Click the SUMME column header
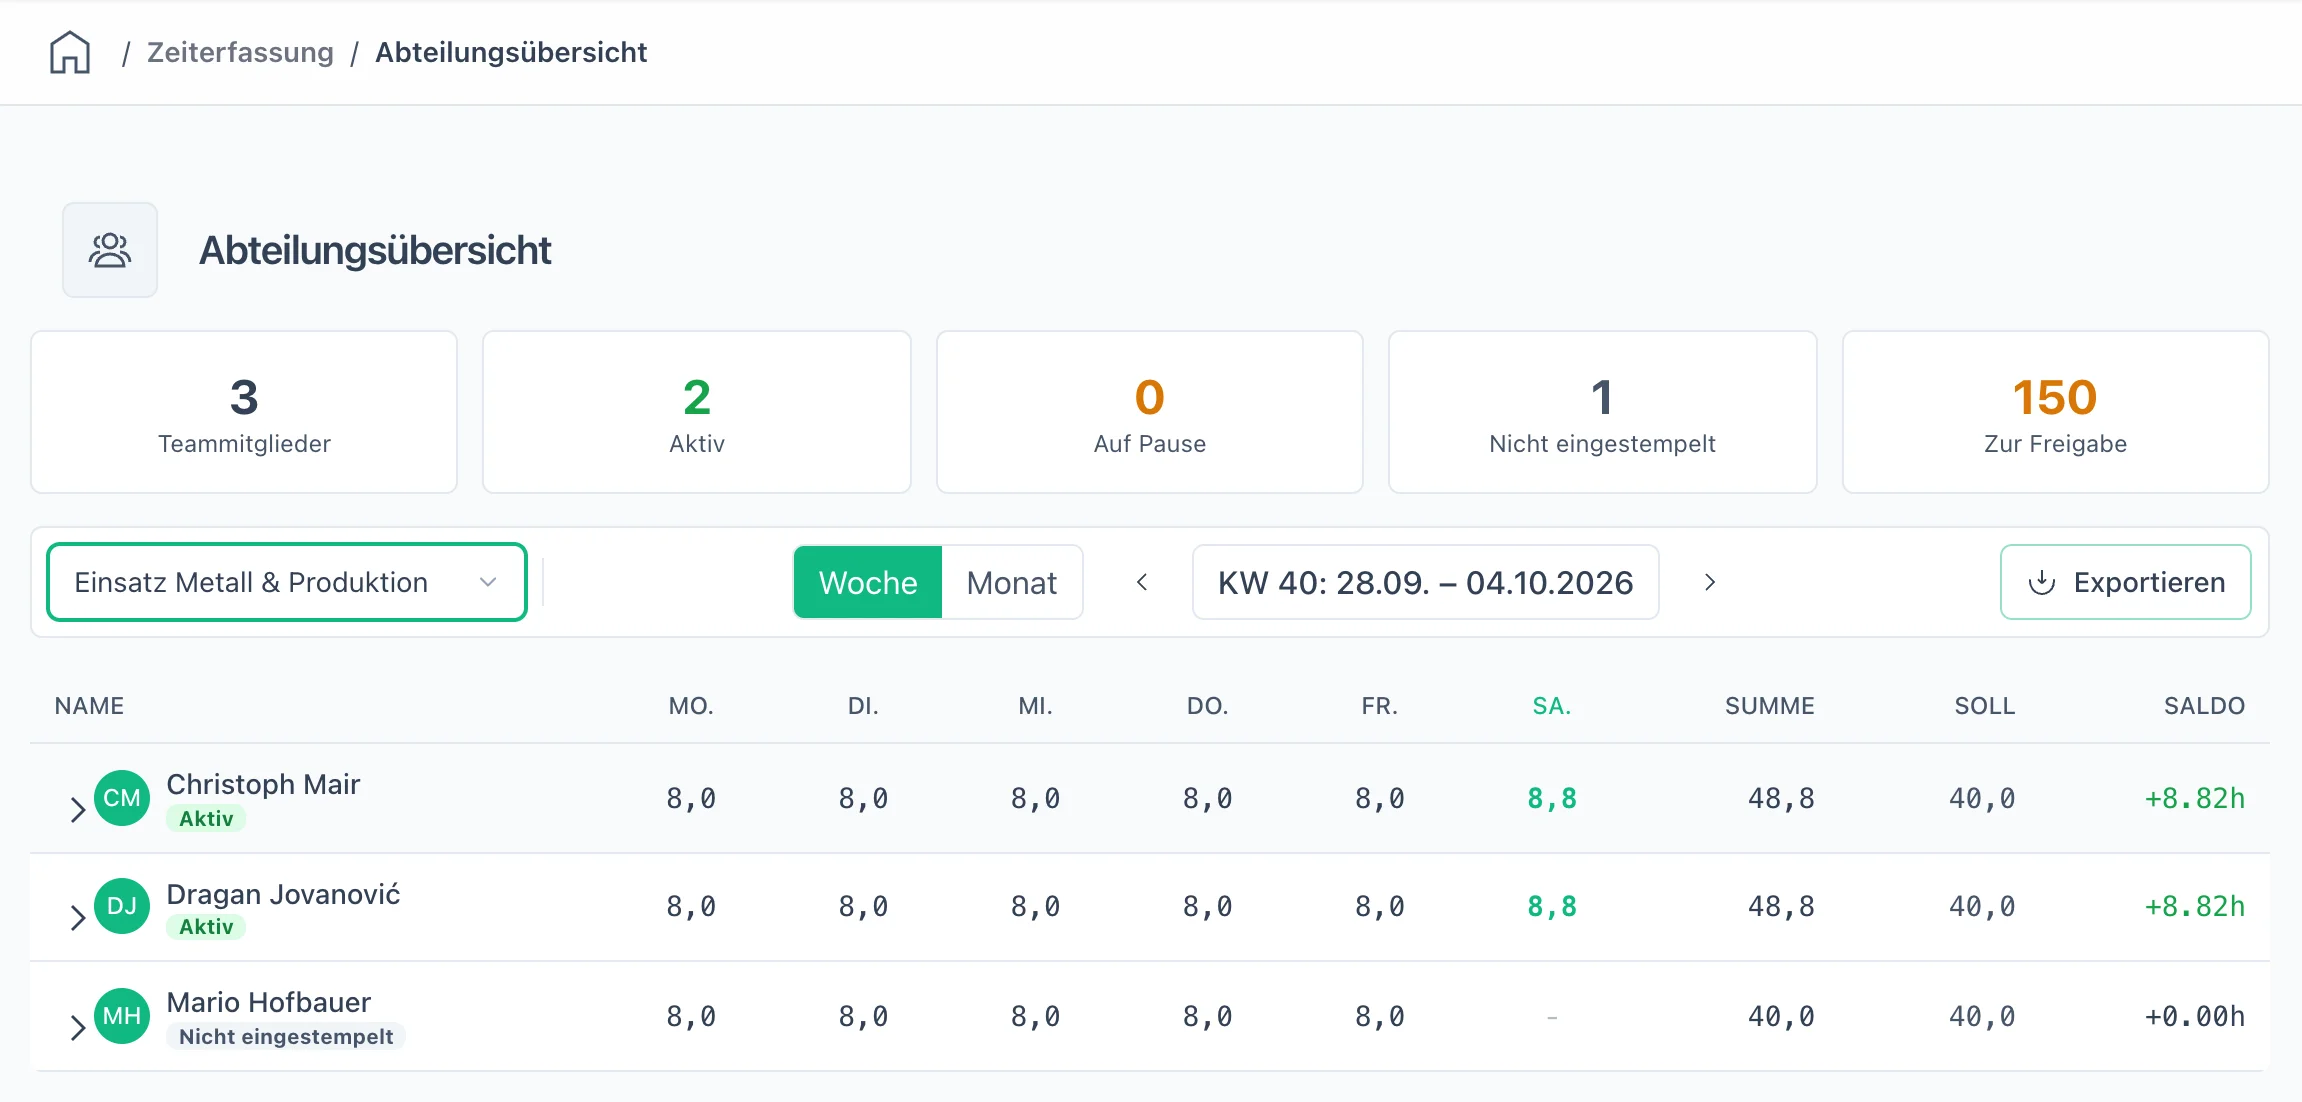 tap(1770, 706)
